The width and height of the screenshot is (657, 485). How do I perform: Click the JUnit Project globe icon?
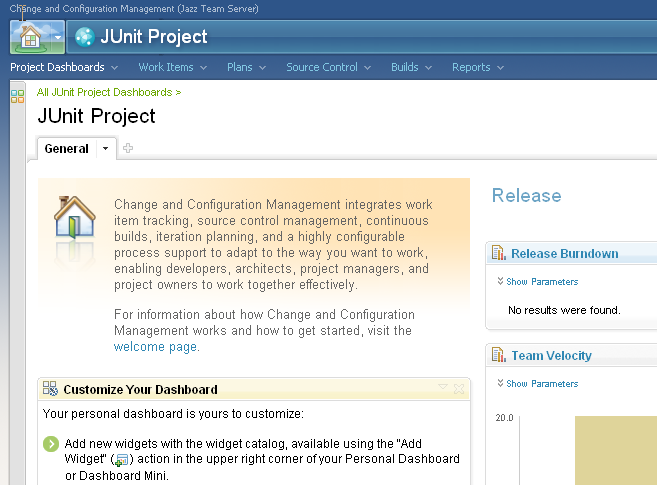click(x=85, y=37)
